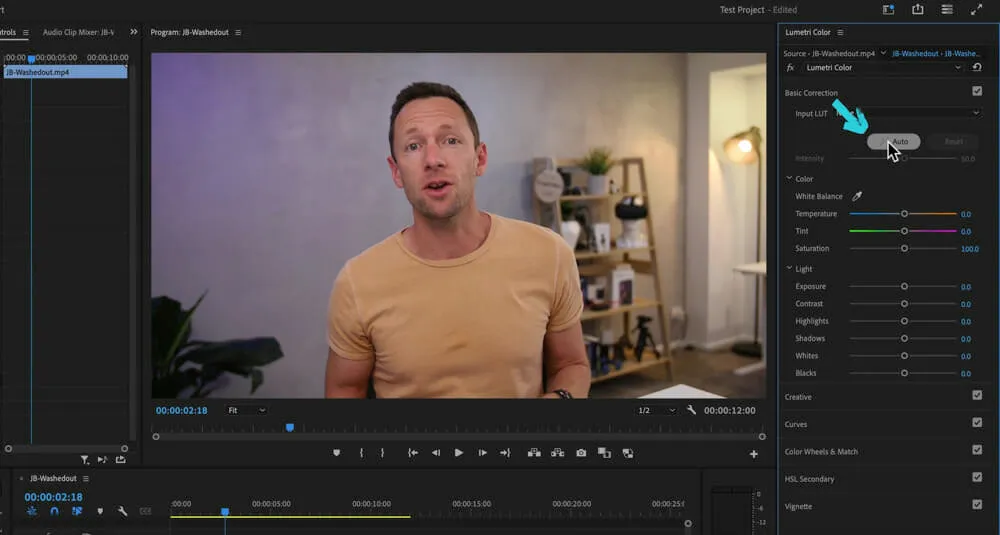Toggle the timeline Snap magnet icon

(55, 511)
